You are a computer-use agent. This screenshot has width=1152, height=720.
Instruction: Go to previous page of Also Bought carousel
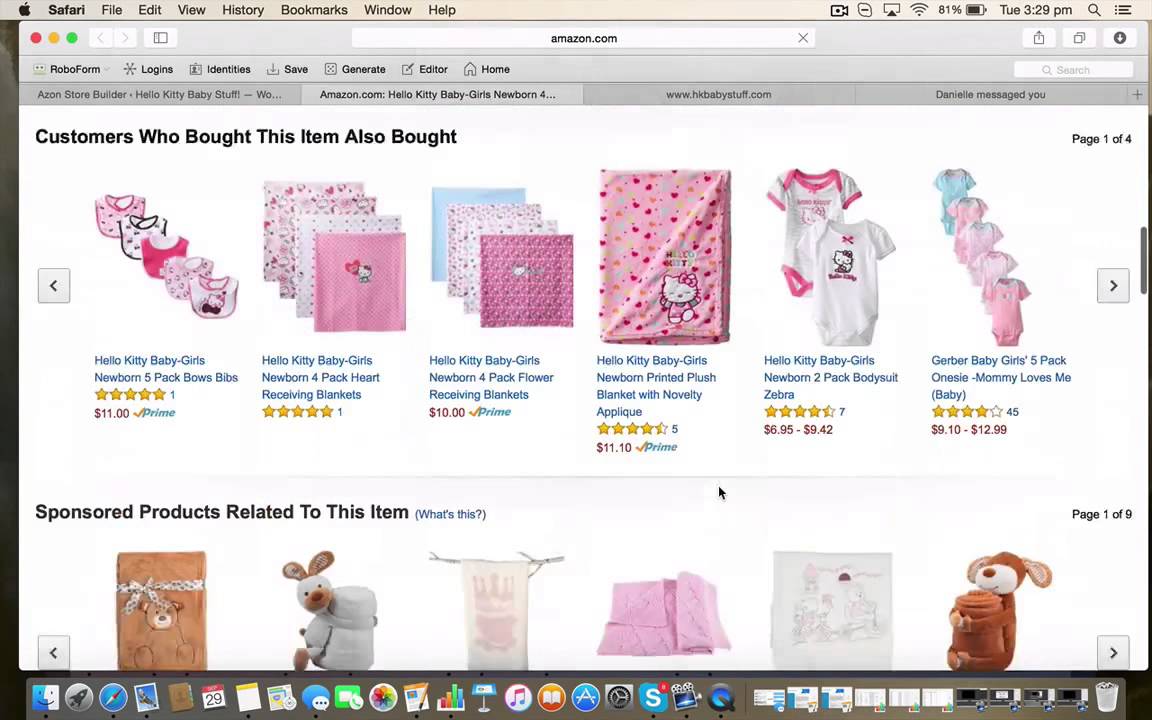click(x=54, y=285)
